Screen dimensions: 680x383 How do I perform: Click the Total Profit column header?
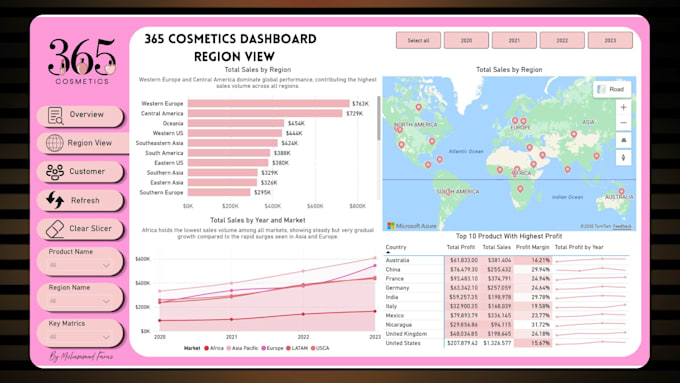coord(461,247)
